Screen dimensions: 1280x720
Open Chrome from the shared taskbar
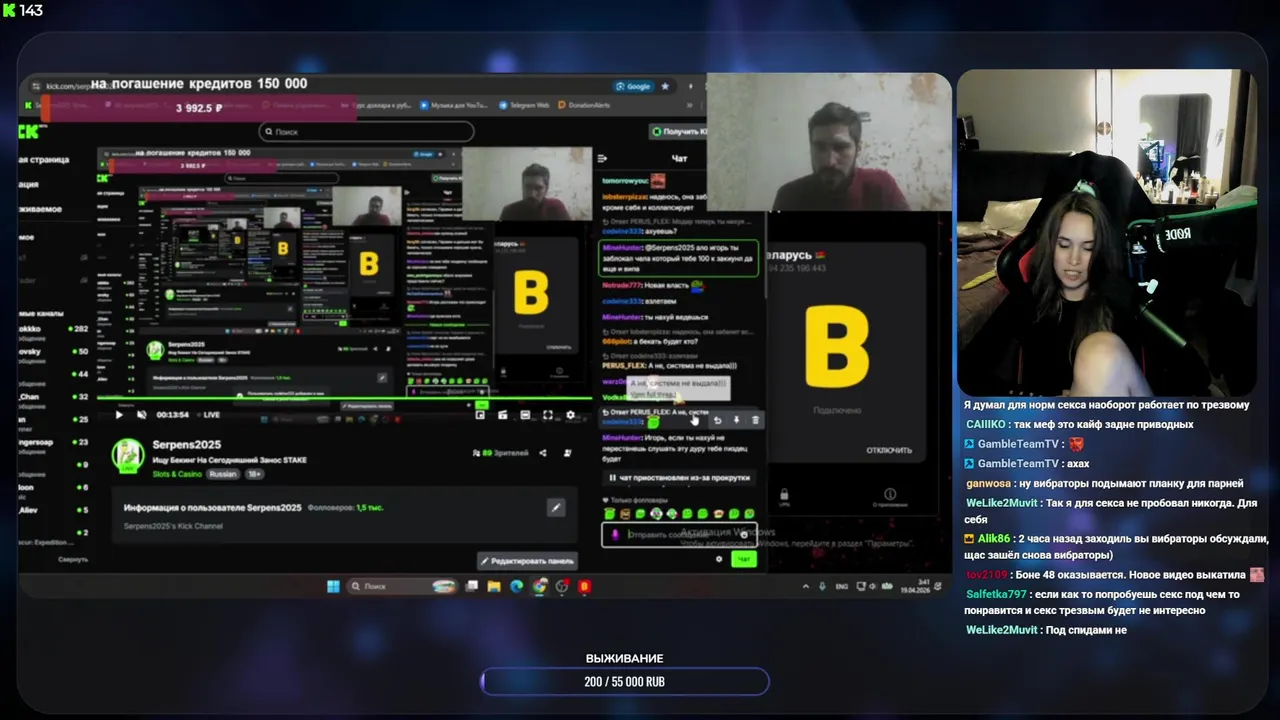pos(540,586)
